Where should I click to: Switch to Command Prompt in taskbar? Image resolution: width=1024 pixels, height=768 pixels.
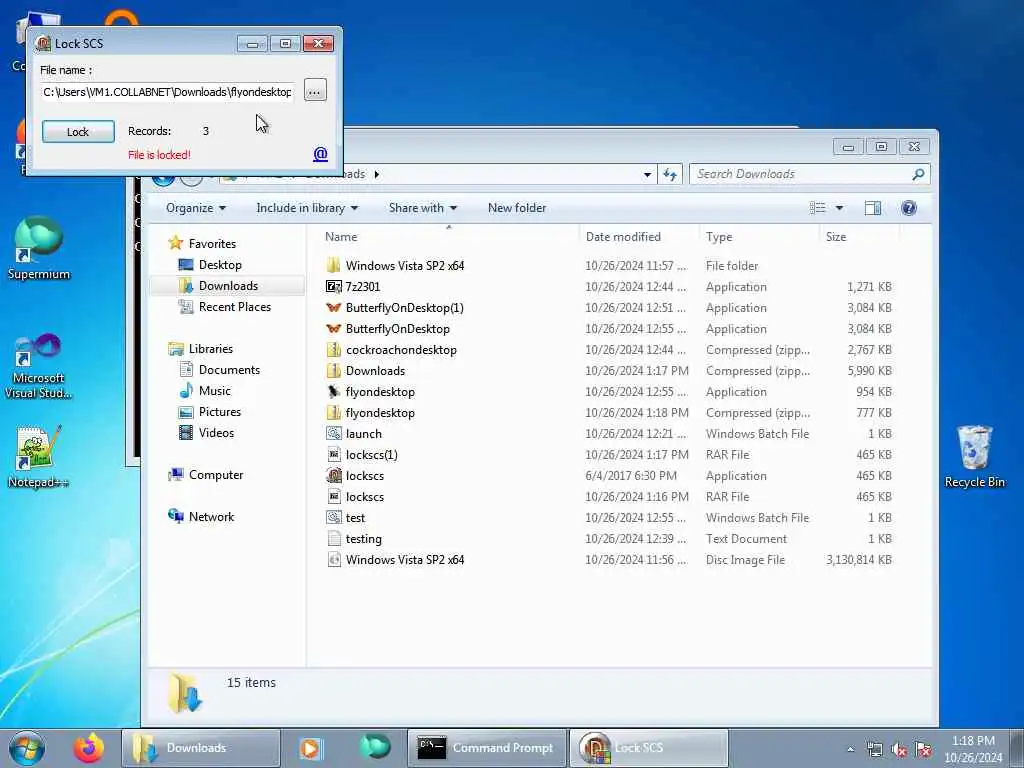(487, 748)
